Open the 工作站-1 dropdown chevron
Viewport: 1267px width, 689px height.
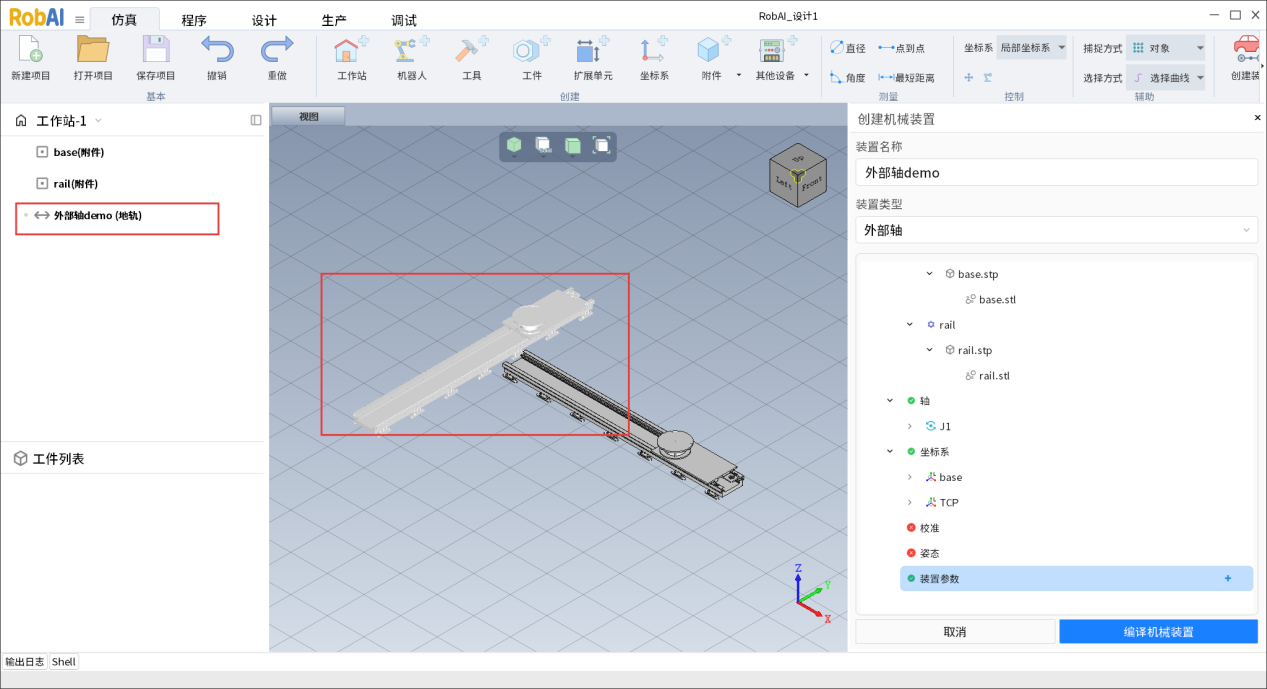pos(98,121)
